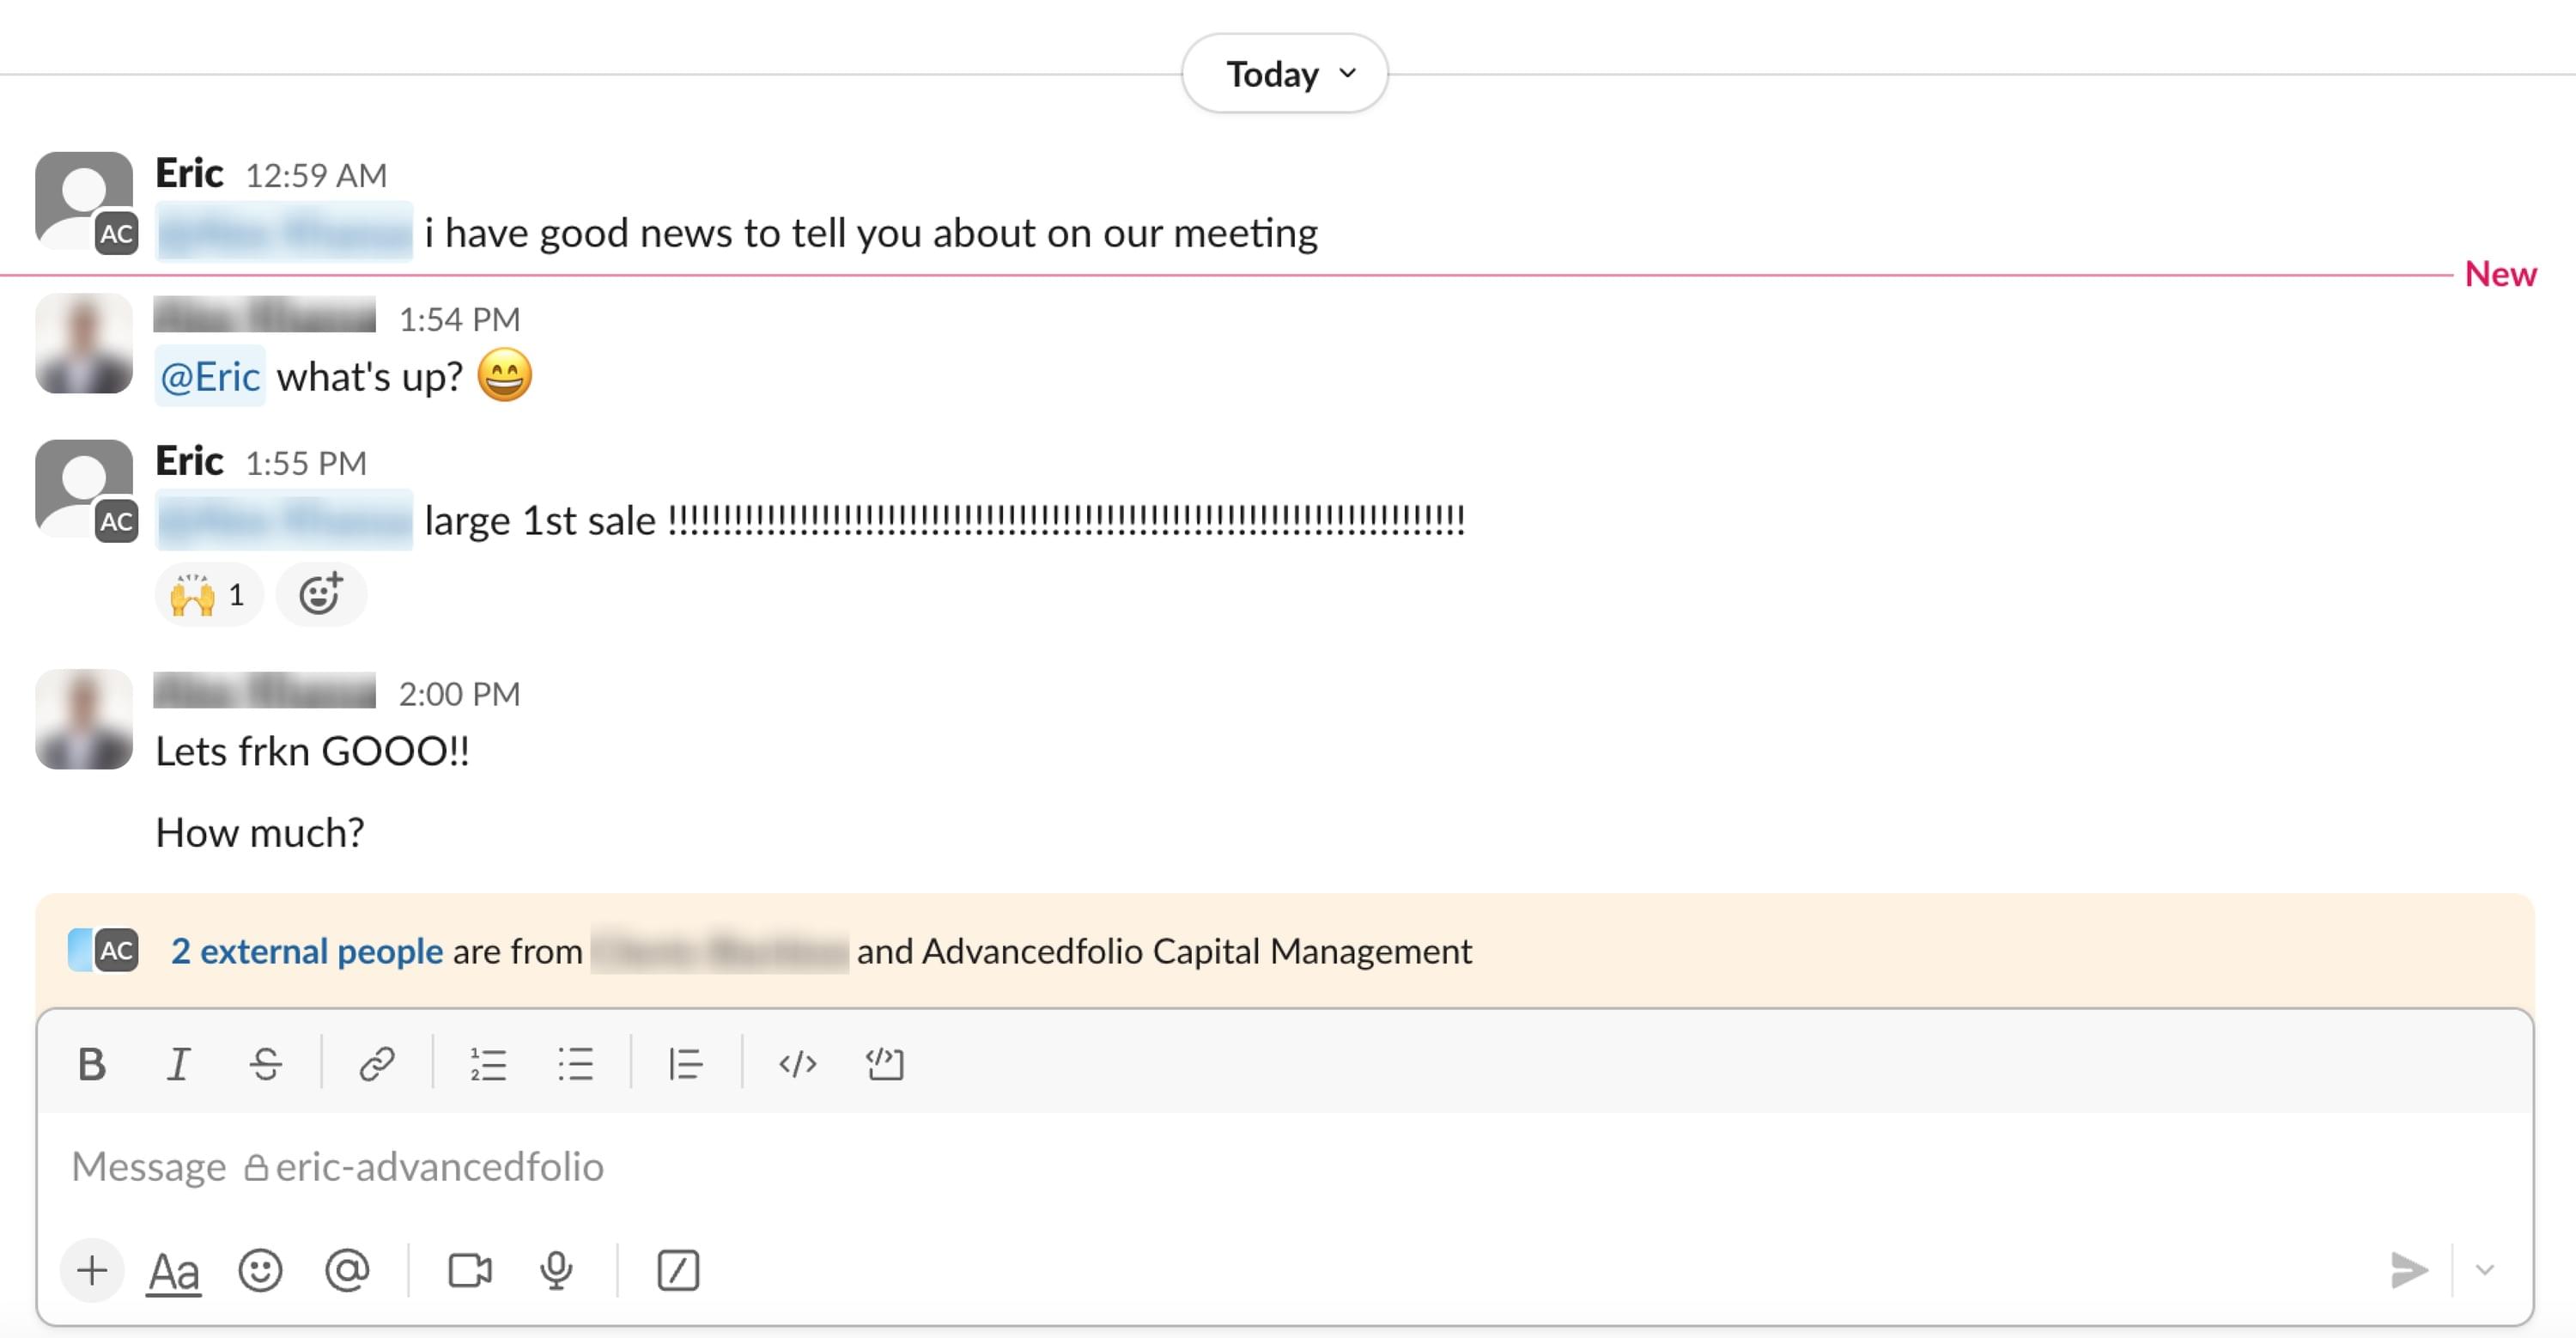Open the "2 external people" link
Viewport: 2576px width, 1338px height.
(x=306, y=951)
